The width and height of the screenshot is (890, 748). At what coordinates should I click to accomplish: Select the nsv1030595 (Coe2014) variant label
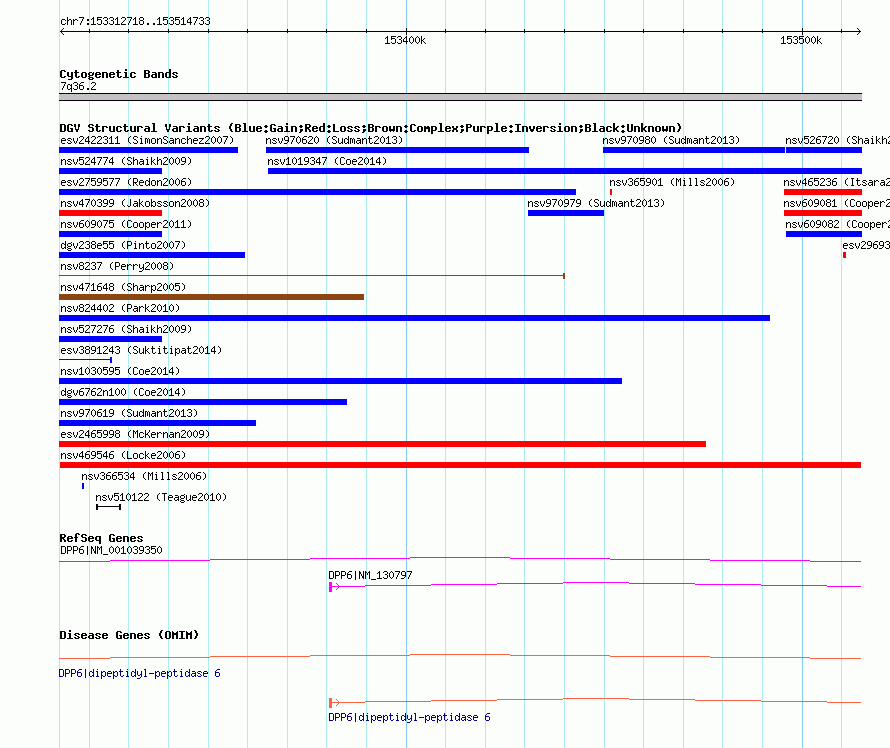coord(120,371)
